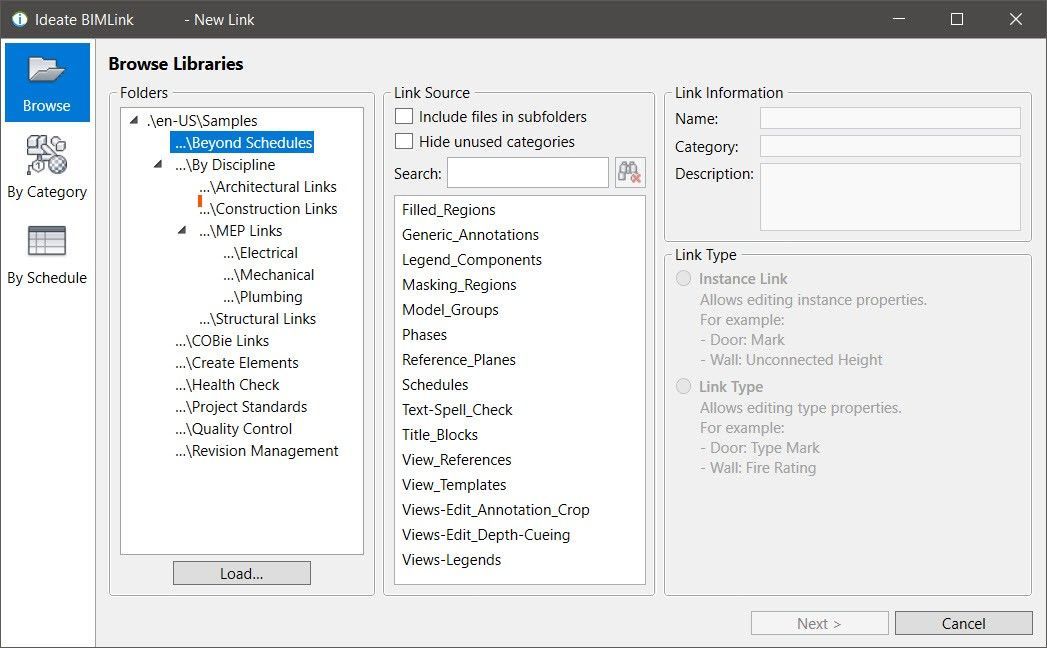Select the Structural Links folder
The width and height of the screenshot is (1047, 648).
[x=258, y=319]
